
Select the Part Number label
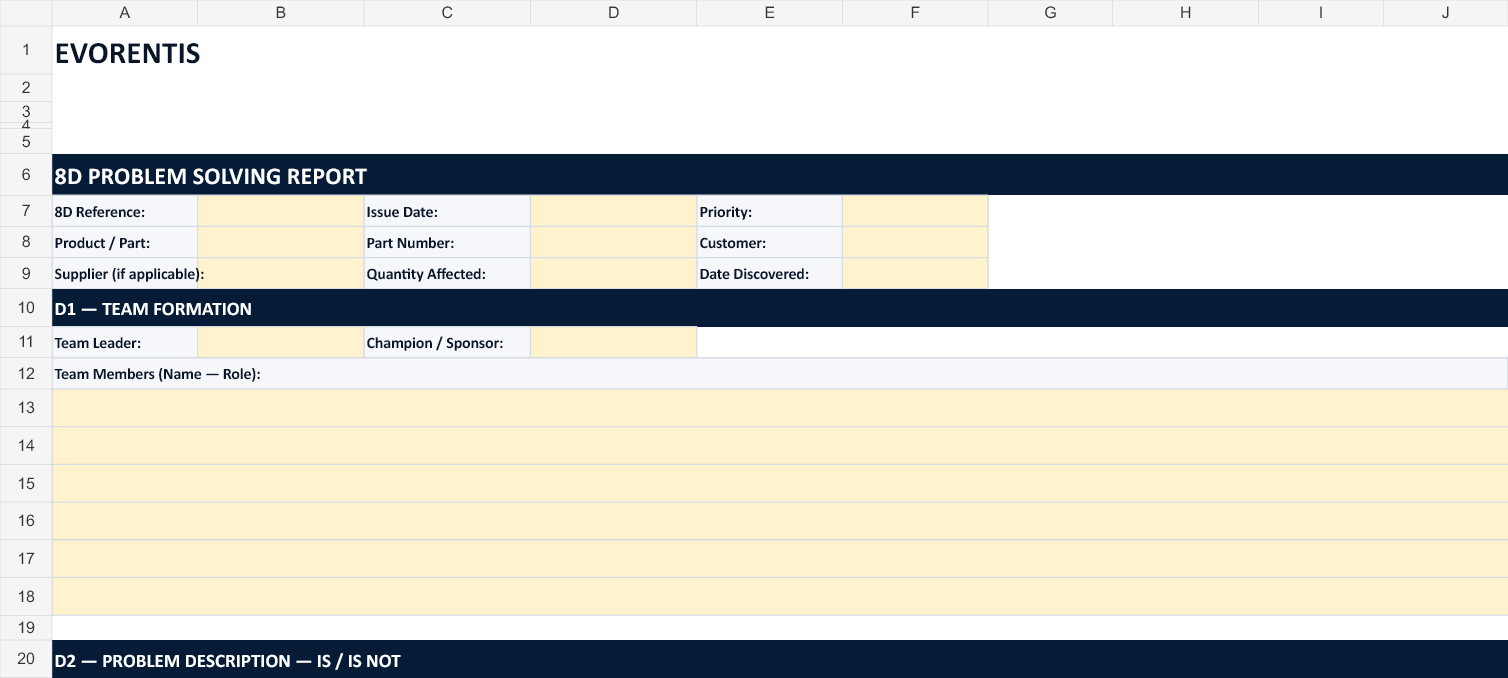(447, 242)
